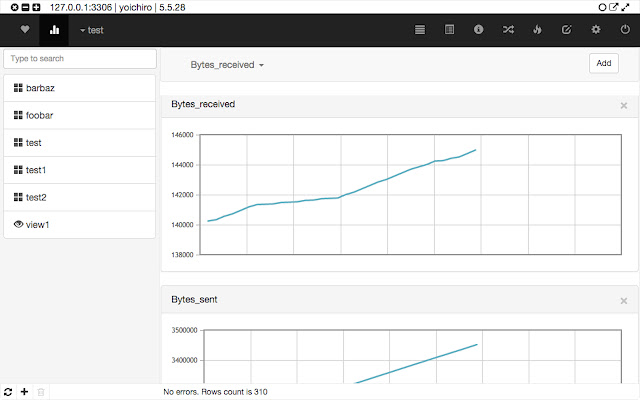The width and height of the screenshot is (640, 400).
Task: Open the table rows view icon
Action: click(420, 30)
